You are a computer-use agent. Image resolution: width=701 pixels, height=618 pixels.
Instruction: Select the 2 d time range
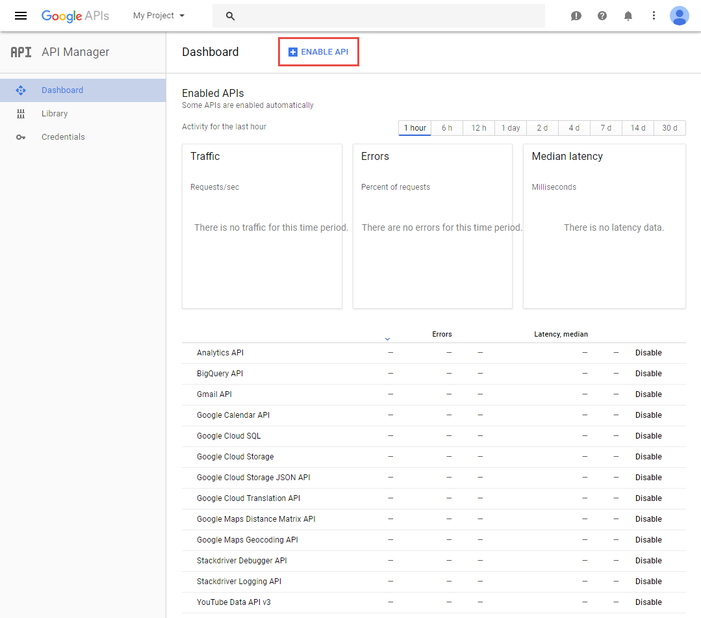[x=542, y=128]
